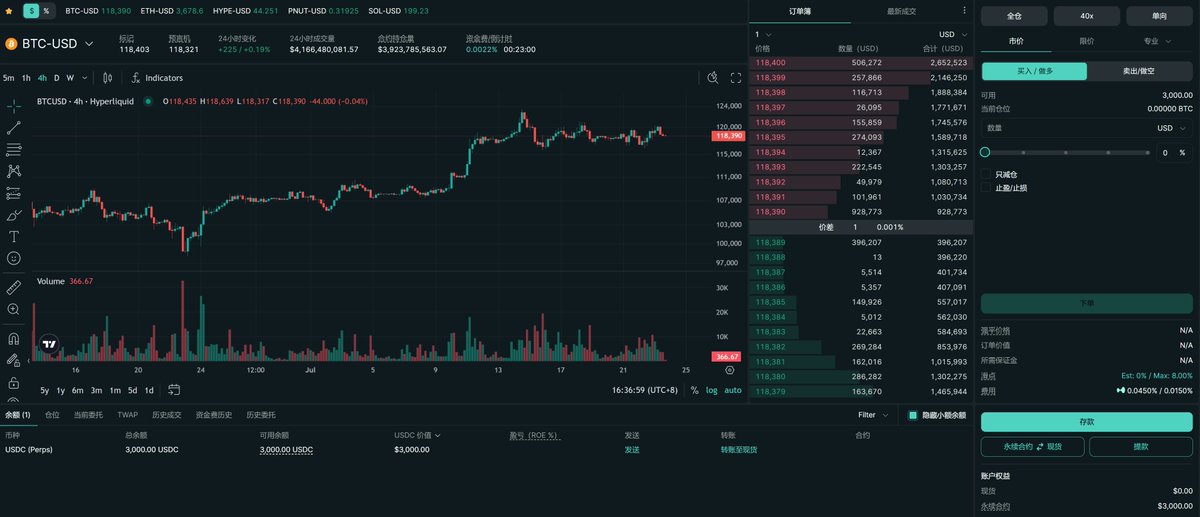Image resolution: width=1200 pixels, height=517 pixels.
Task: Select the trend line drawing tool
Action: coord(14,127)
